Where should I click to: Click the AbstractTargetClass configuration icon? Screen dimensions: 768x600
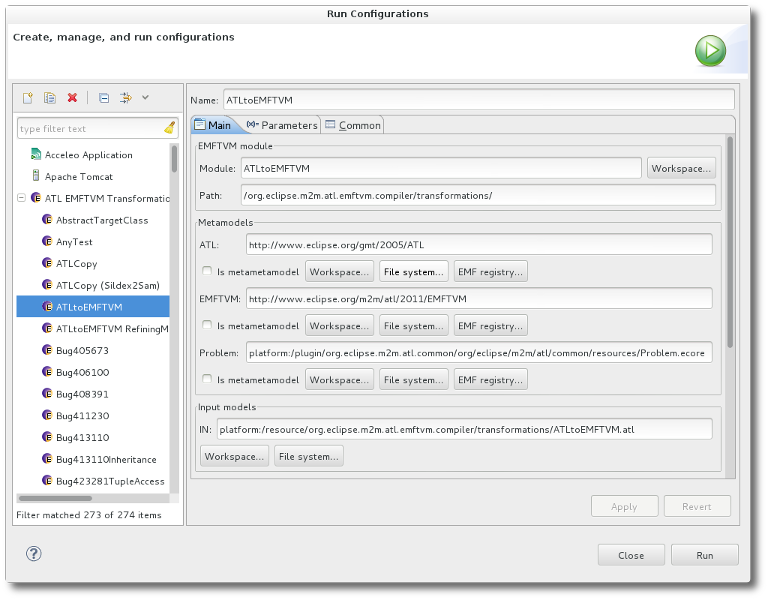tap(47, 219)
